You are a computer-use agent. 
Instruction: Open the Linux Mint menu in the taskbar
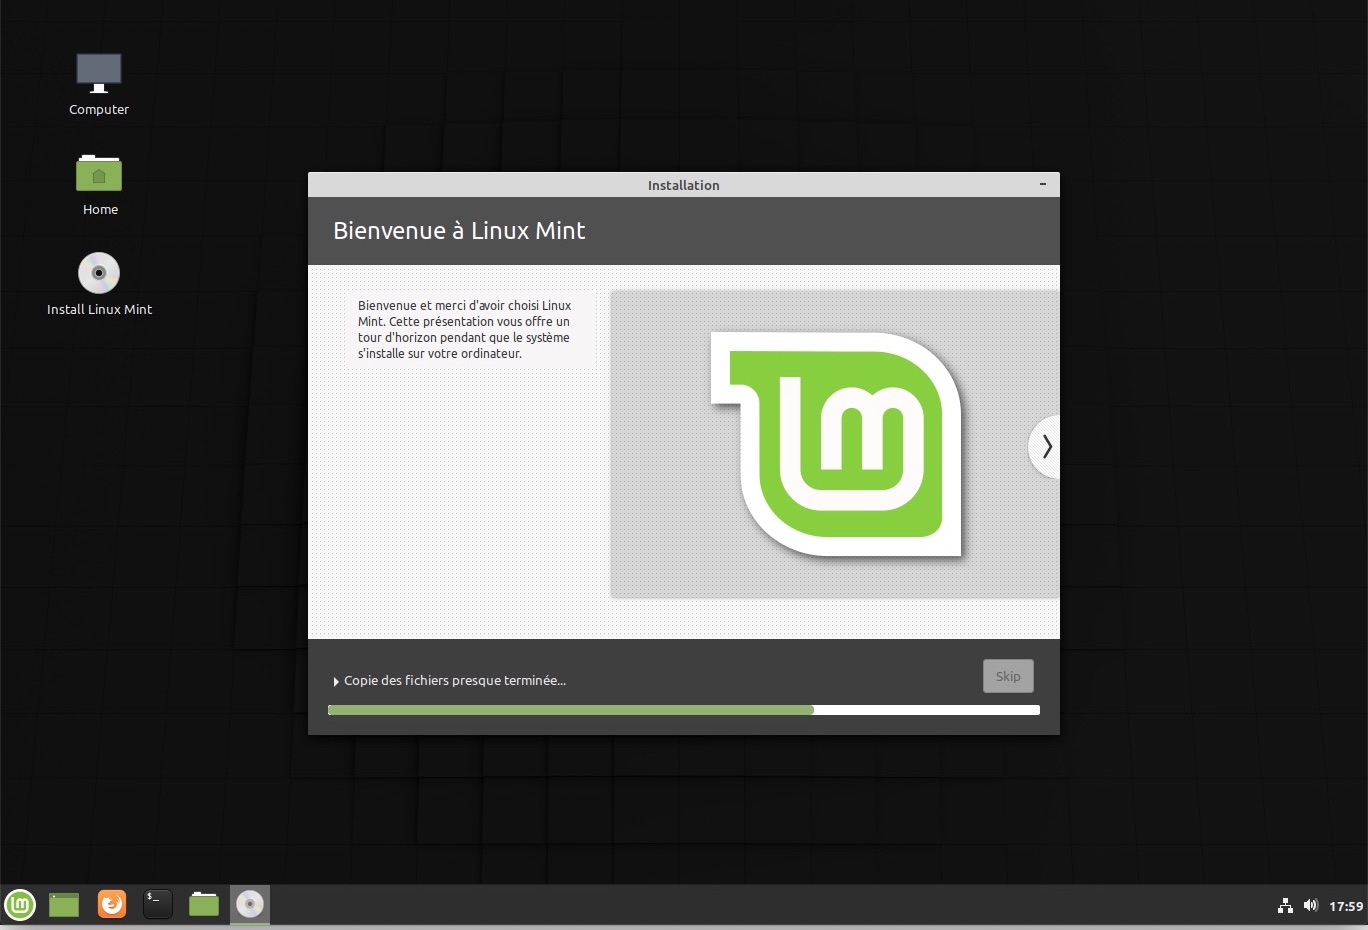tap(20, 905)
